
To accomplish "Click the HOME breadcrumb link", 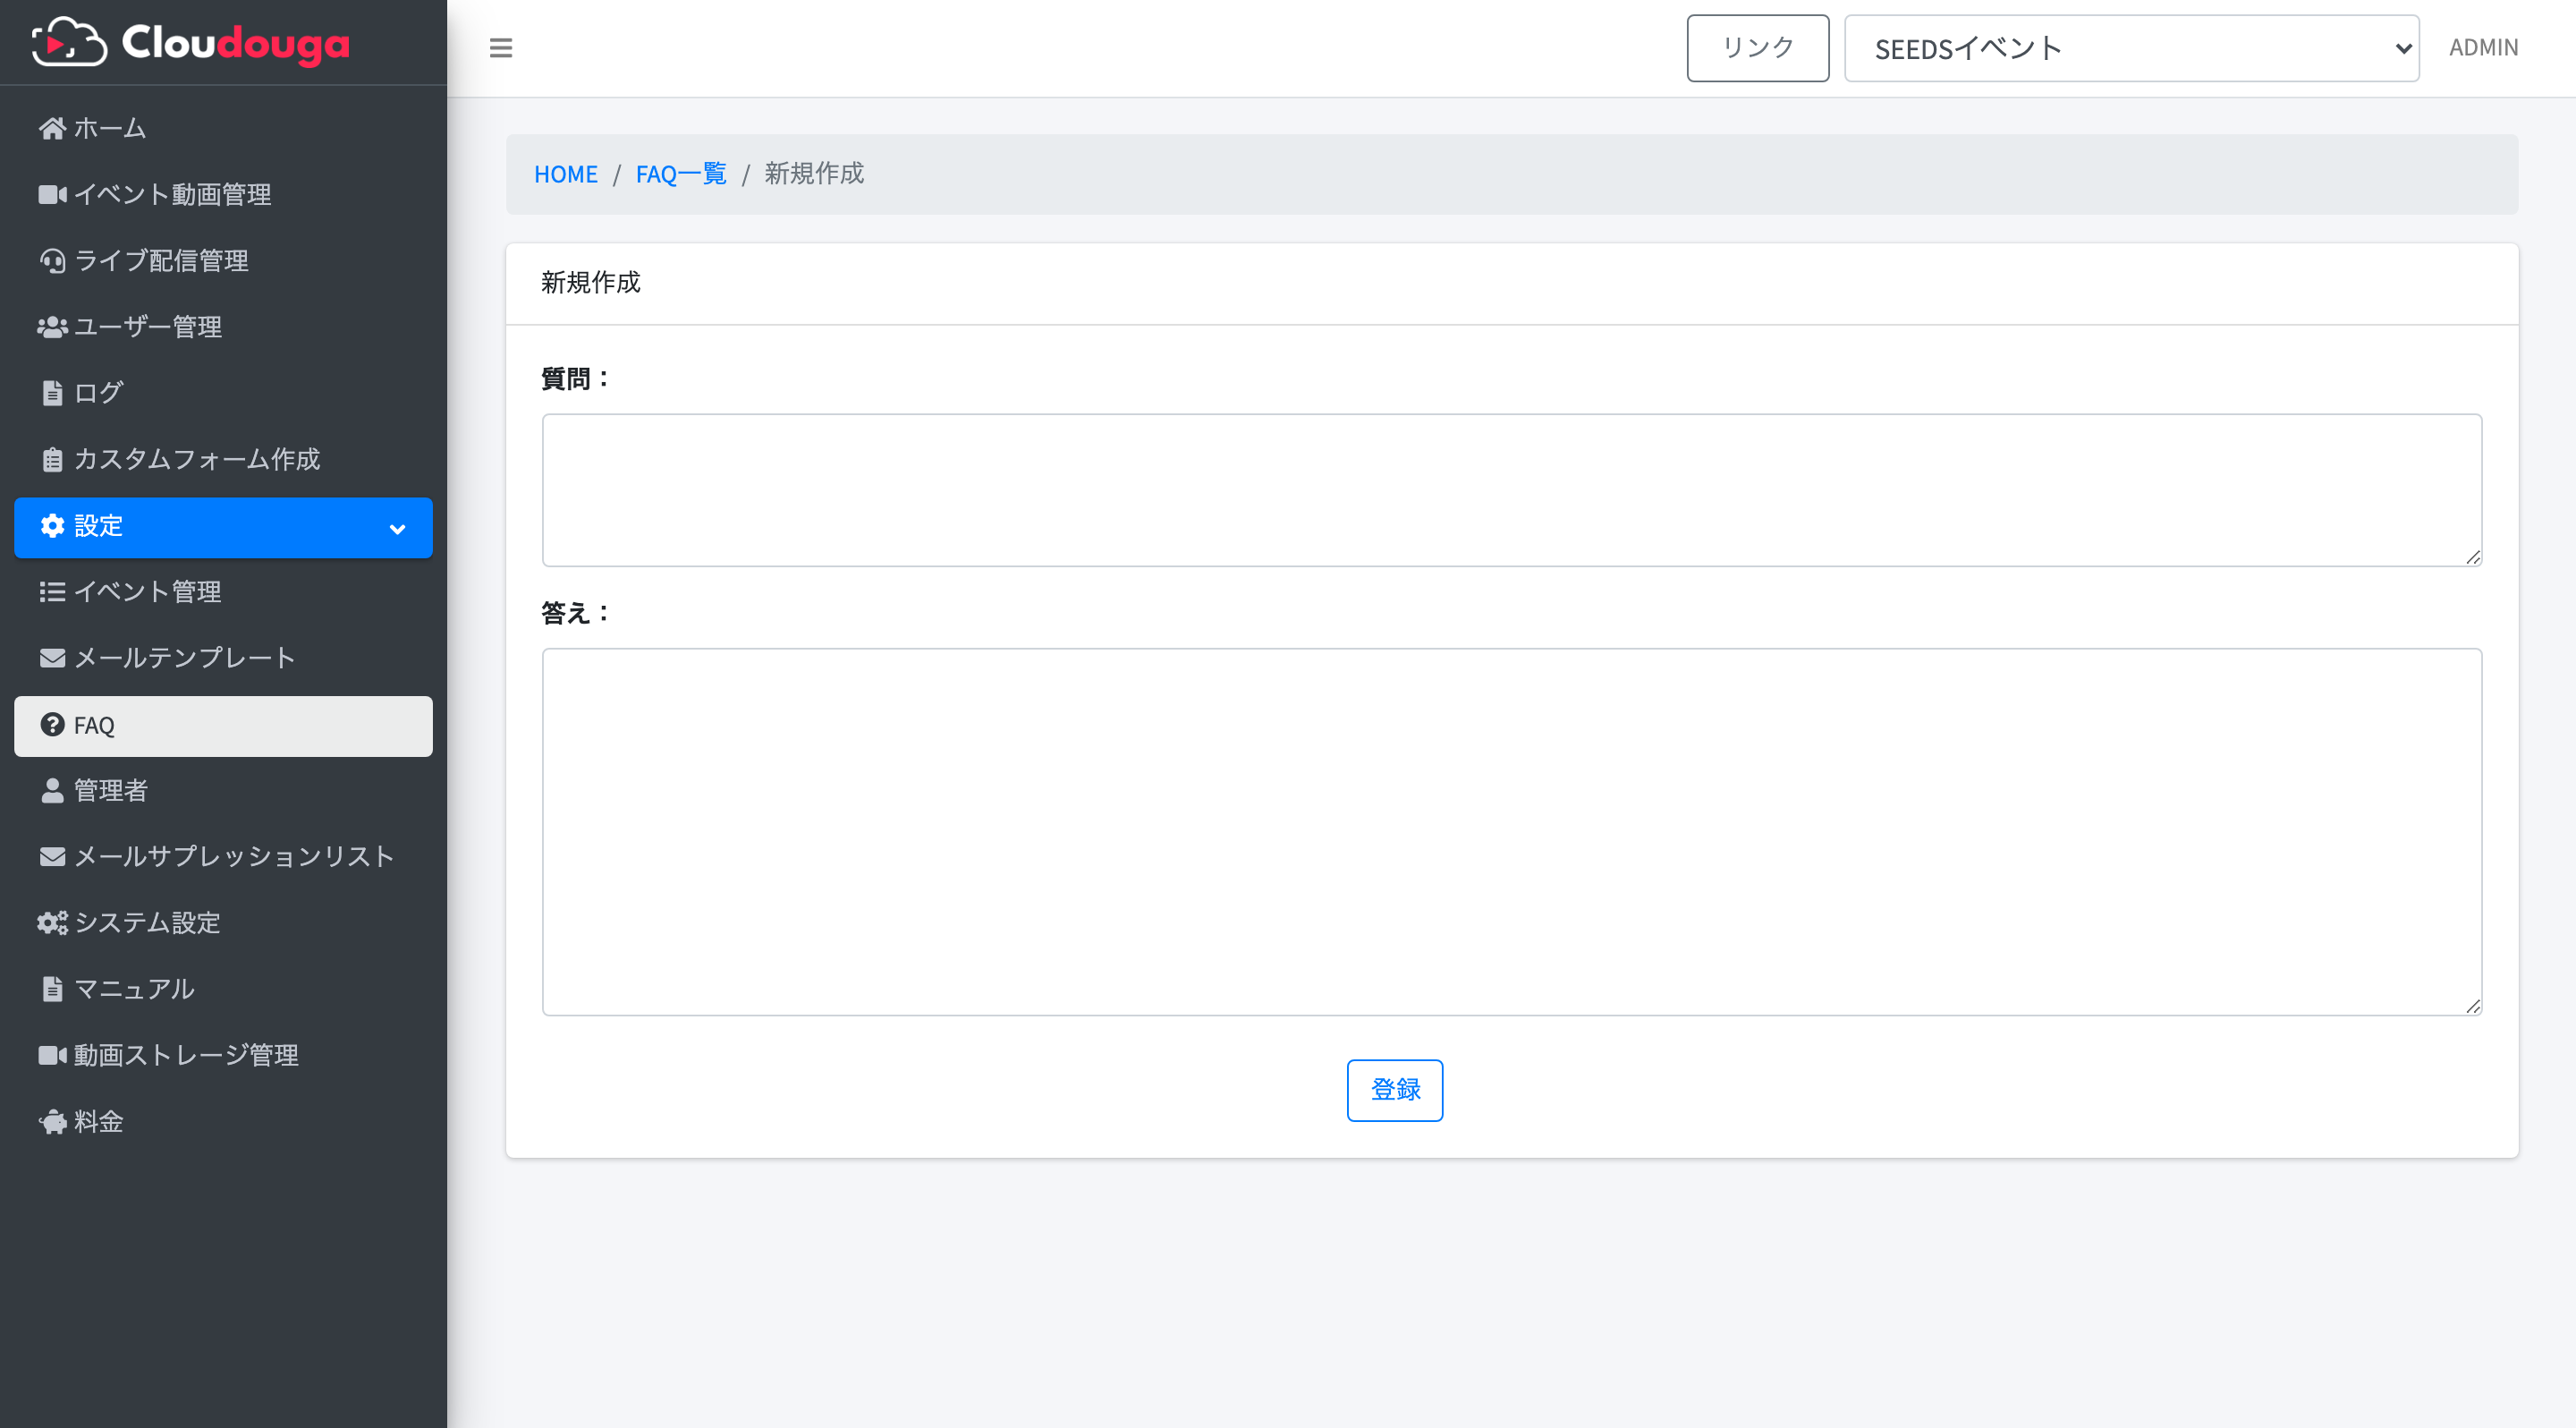I will [x=565, y=174].
